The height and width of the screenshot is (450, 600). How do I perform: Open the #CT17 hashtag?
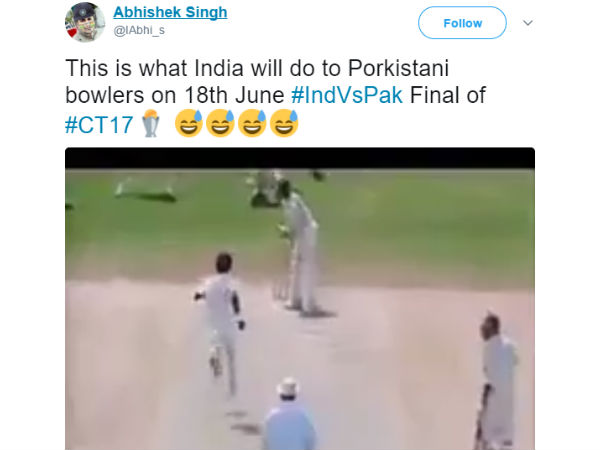pyautogui.click(x=99, y=125)
